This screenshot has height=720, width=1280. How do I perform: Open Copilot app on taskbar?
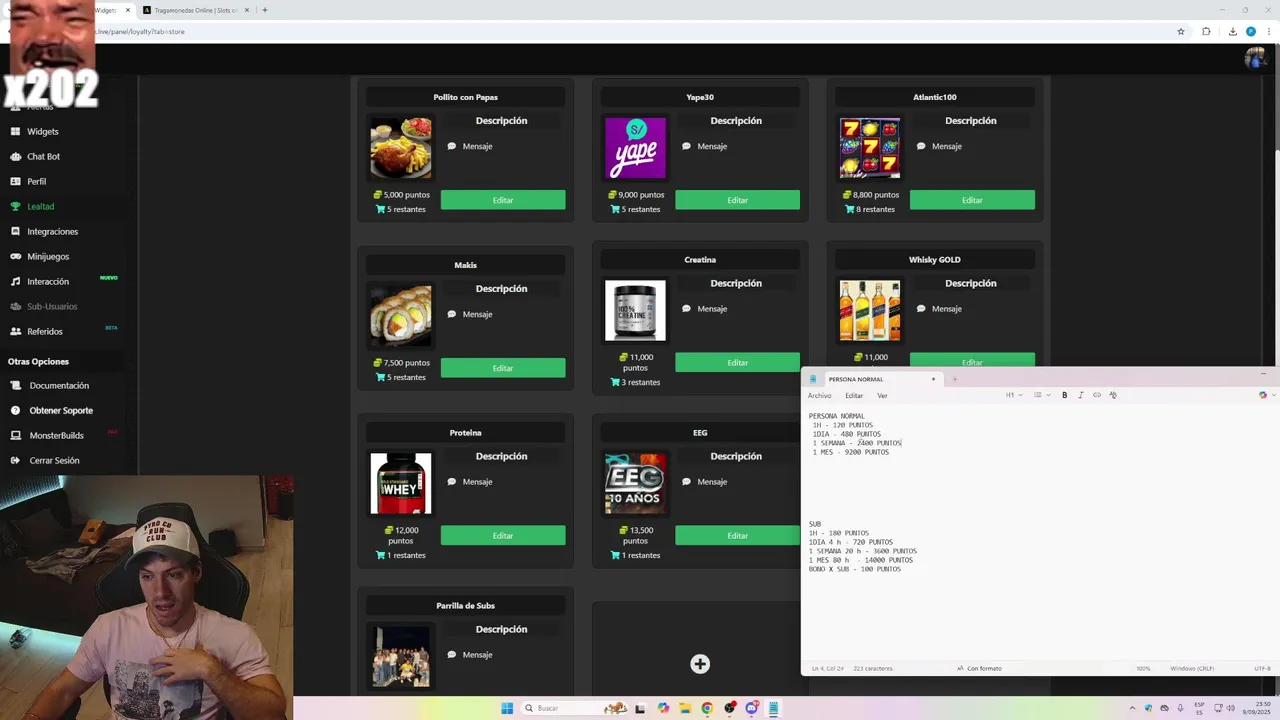(663, 708)
